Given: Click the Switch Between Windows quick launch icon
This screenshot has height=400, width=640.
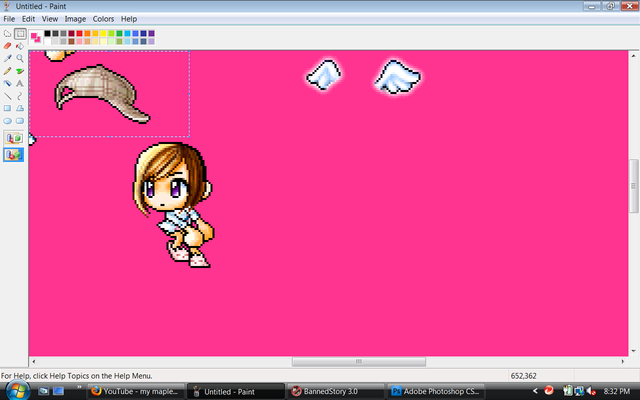Looking at the screenshot, I should pos(59,391).
